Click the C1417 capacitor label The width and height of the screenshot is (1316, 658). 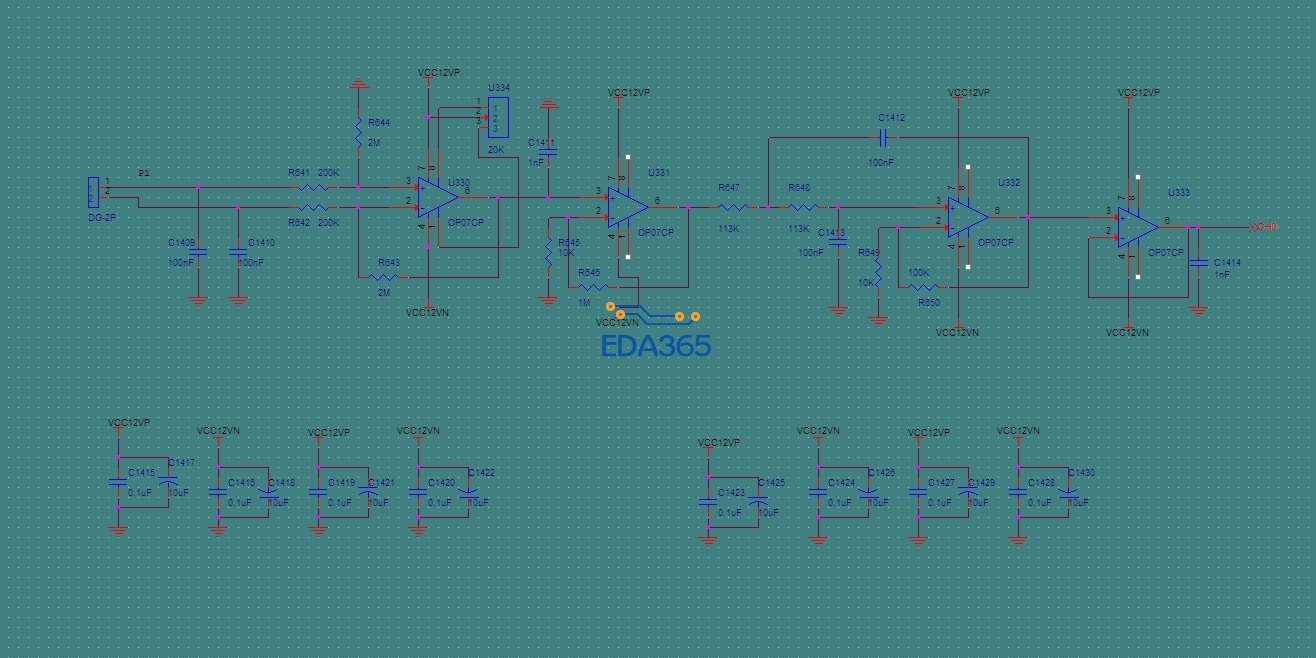pyautogui.click(x=182, y=463)
